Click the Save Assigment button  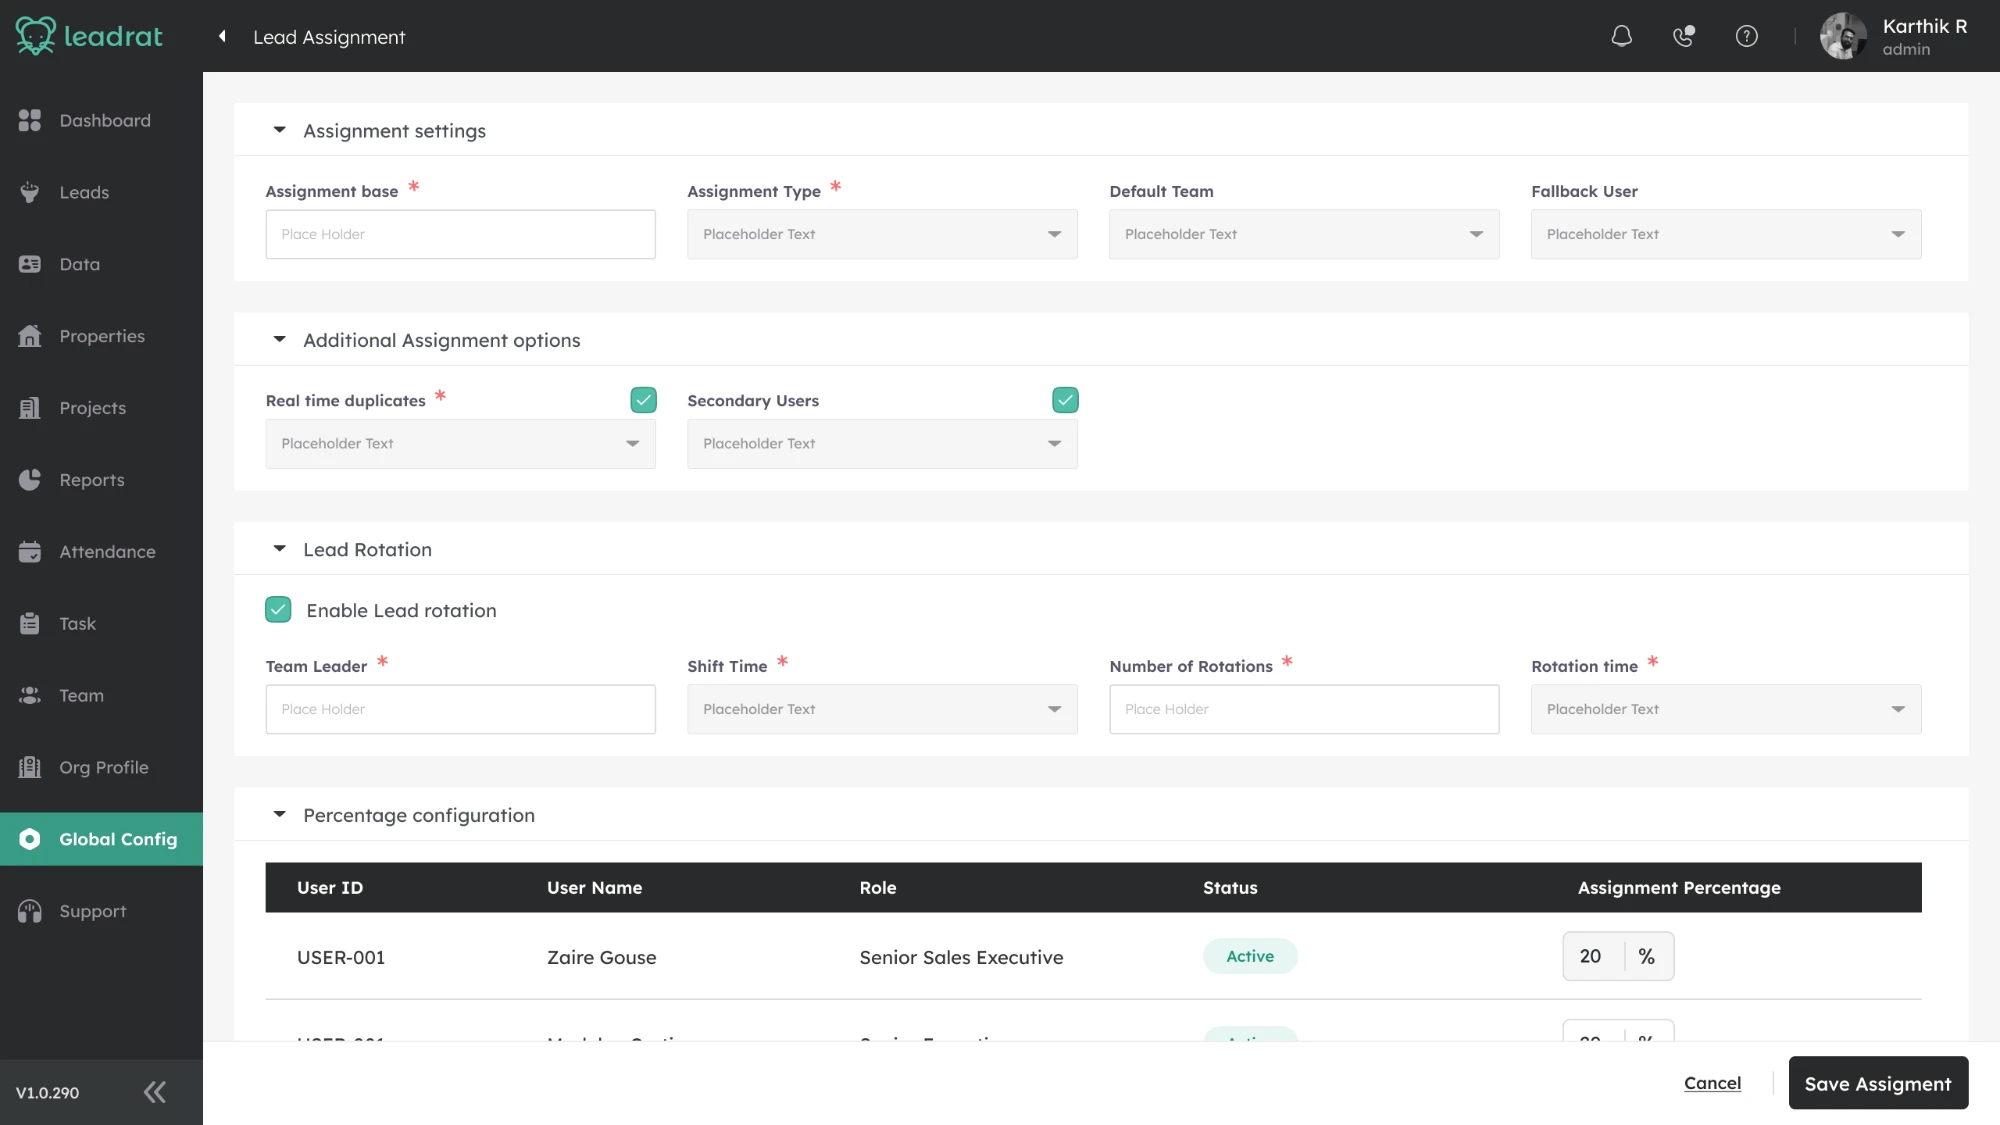tap(1878, 1083)
